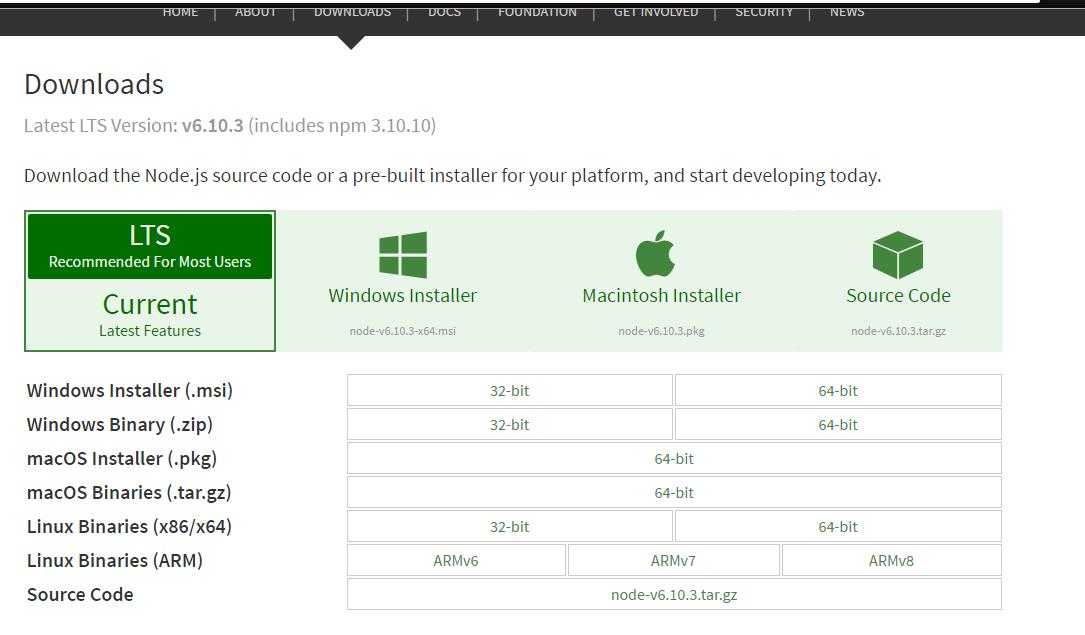Click node-v6.10.3-x64.msi filename

[x=403, y=331]
